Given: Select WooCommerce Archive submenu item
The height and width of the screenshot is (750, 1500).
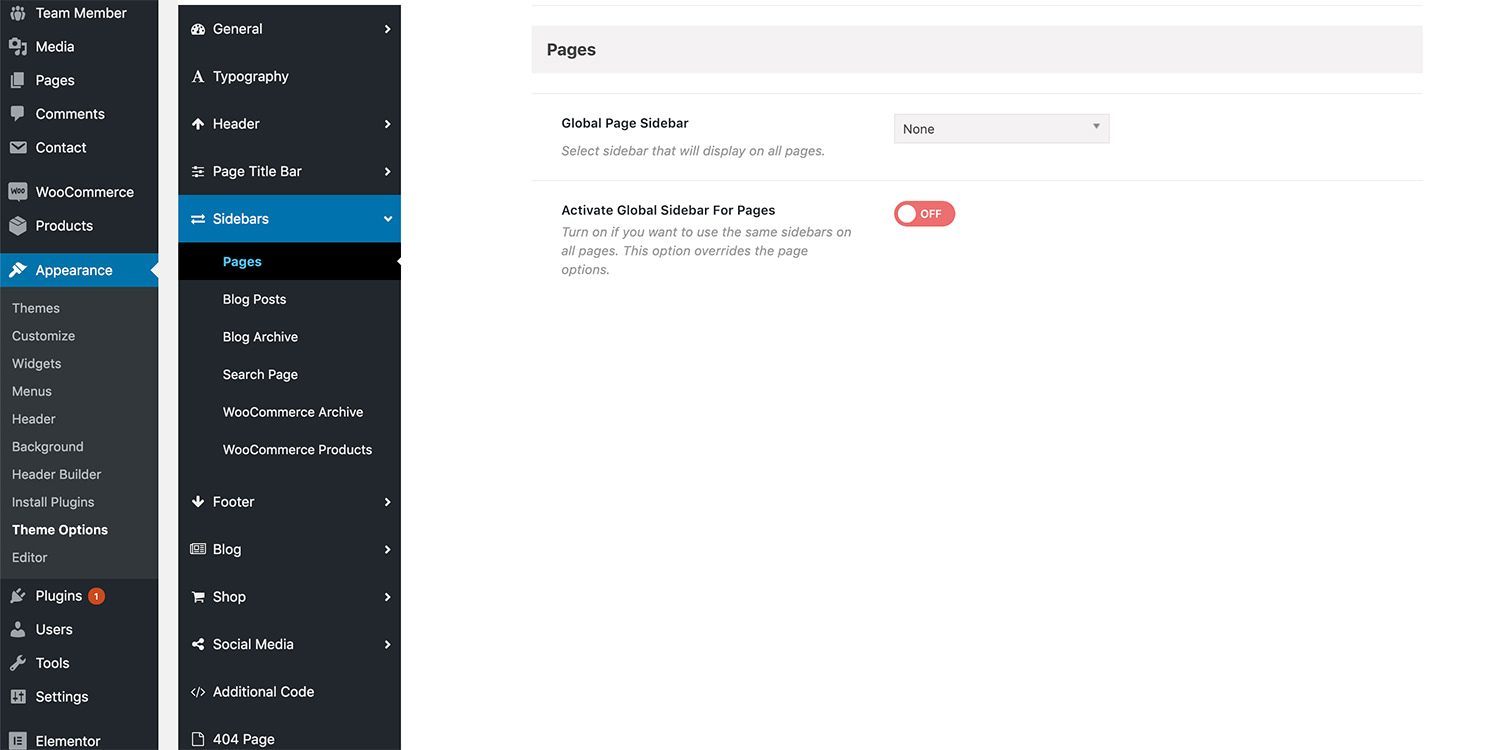Looking at the screenshot, I should 292,412.
